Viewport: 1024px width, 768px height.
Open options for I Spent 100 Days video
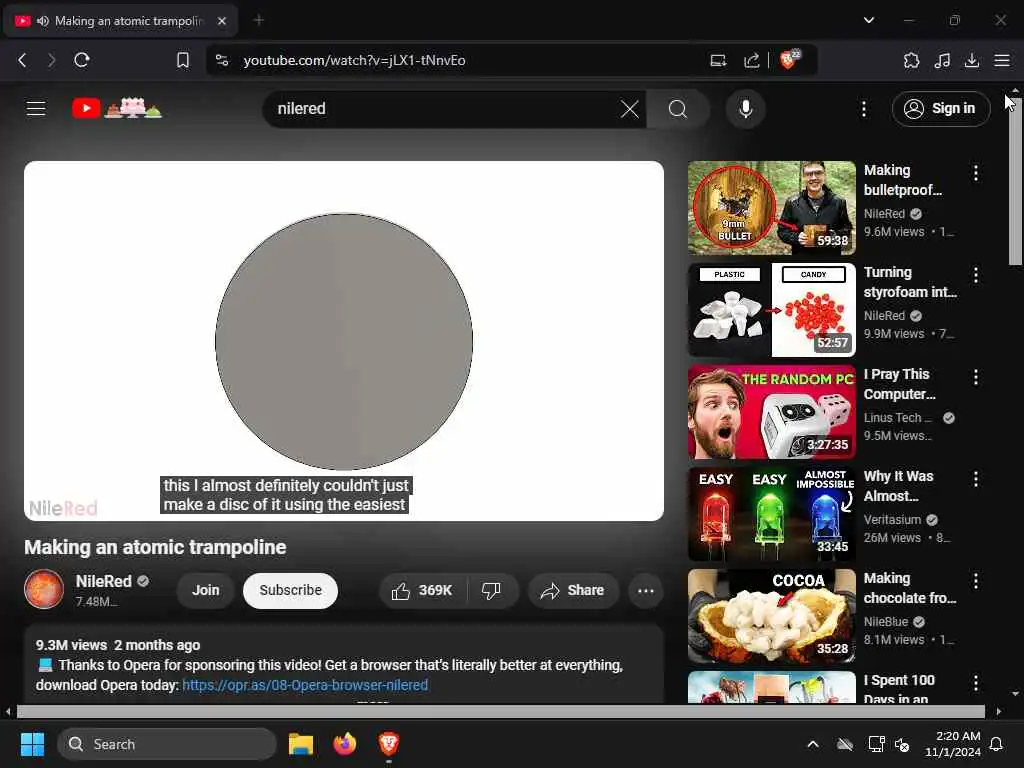click(x=976, y=683)
